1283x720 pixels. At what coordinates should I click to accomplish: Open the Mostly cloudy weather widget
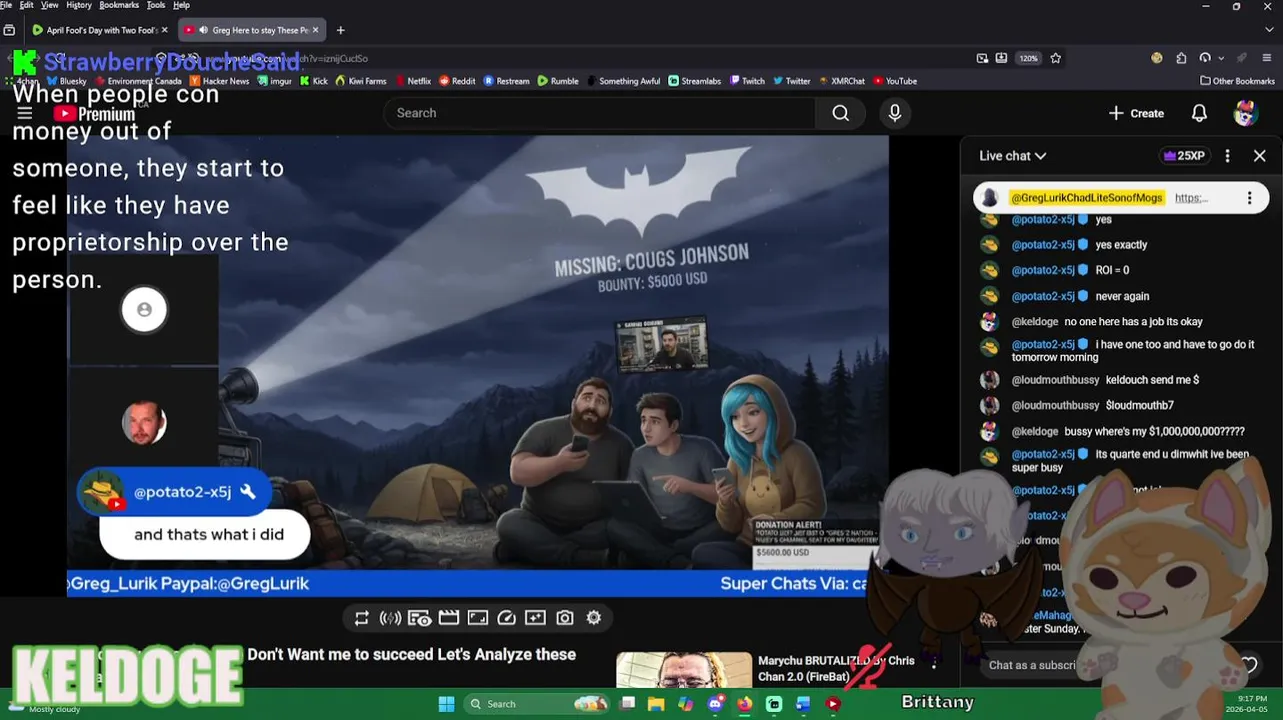45,706
